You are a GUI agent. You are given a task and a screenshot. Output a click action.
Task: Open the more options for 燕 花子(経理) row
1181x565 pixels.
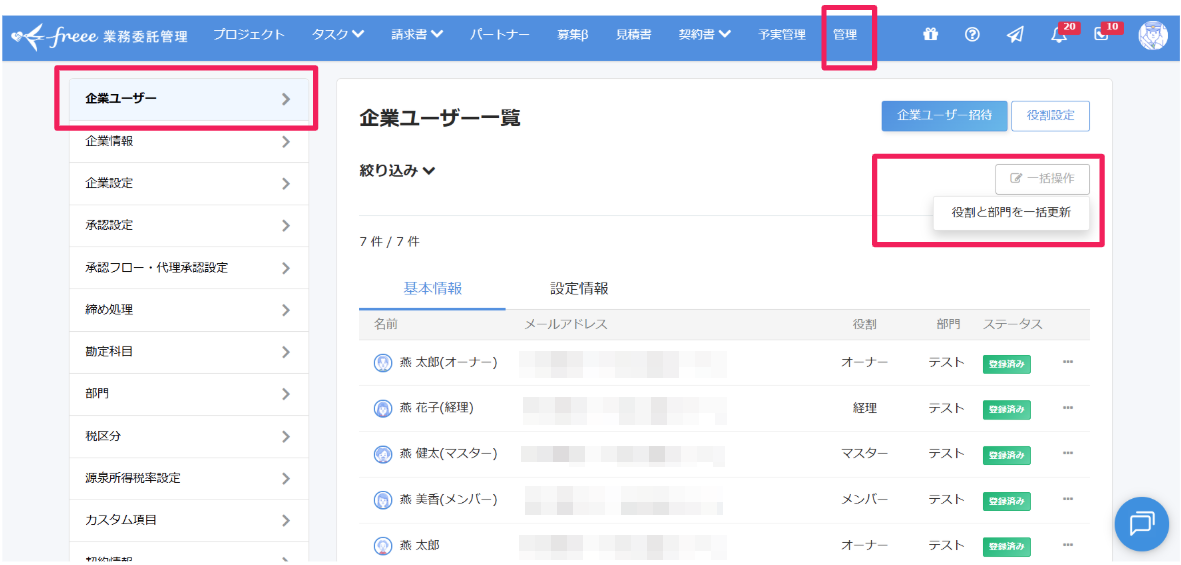click(1067, 408)
